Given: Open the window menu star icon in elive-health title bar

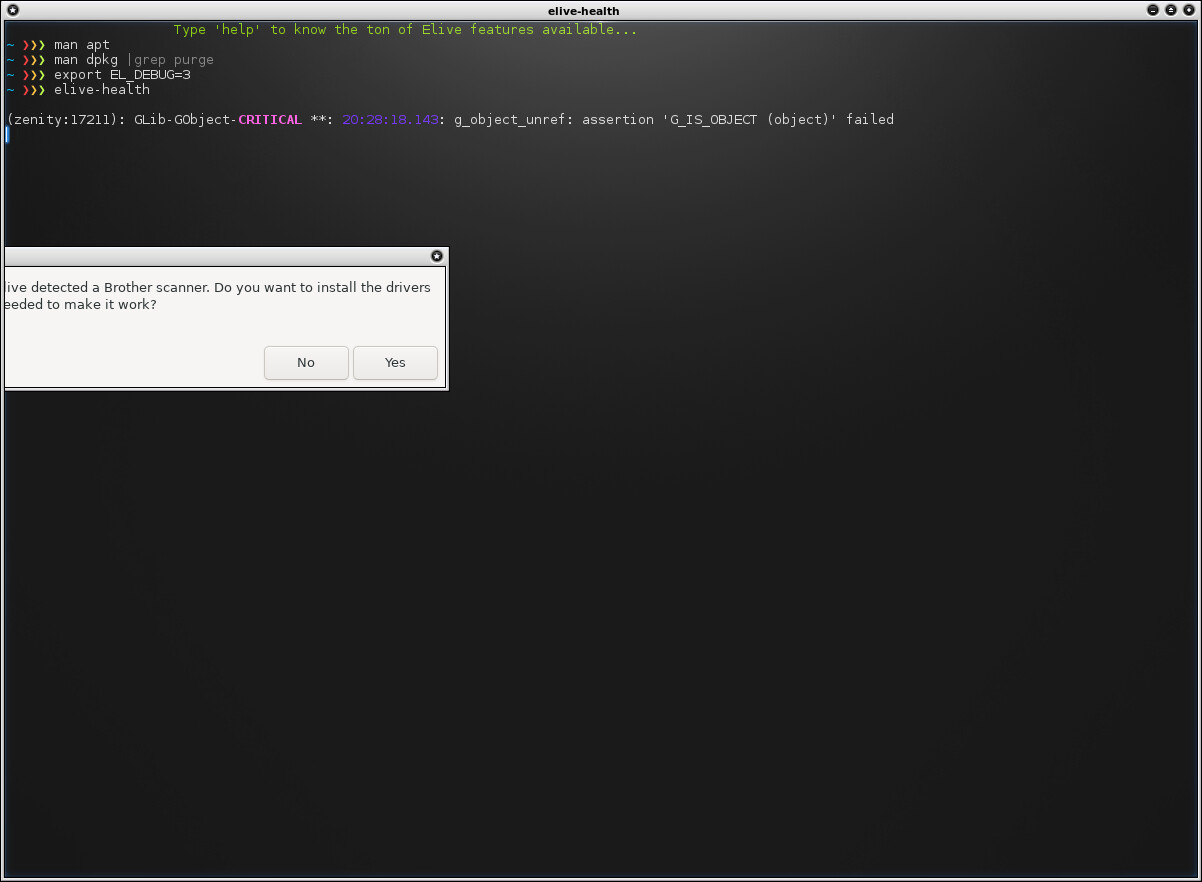Looking at the screenshot, I should [13, 10].
